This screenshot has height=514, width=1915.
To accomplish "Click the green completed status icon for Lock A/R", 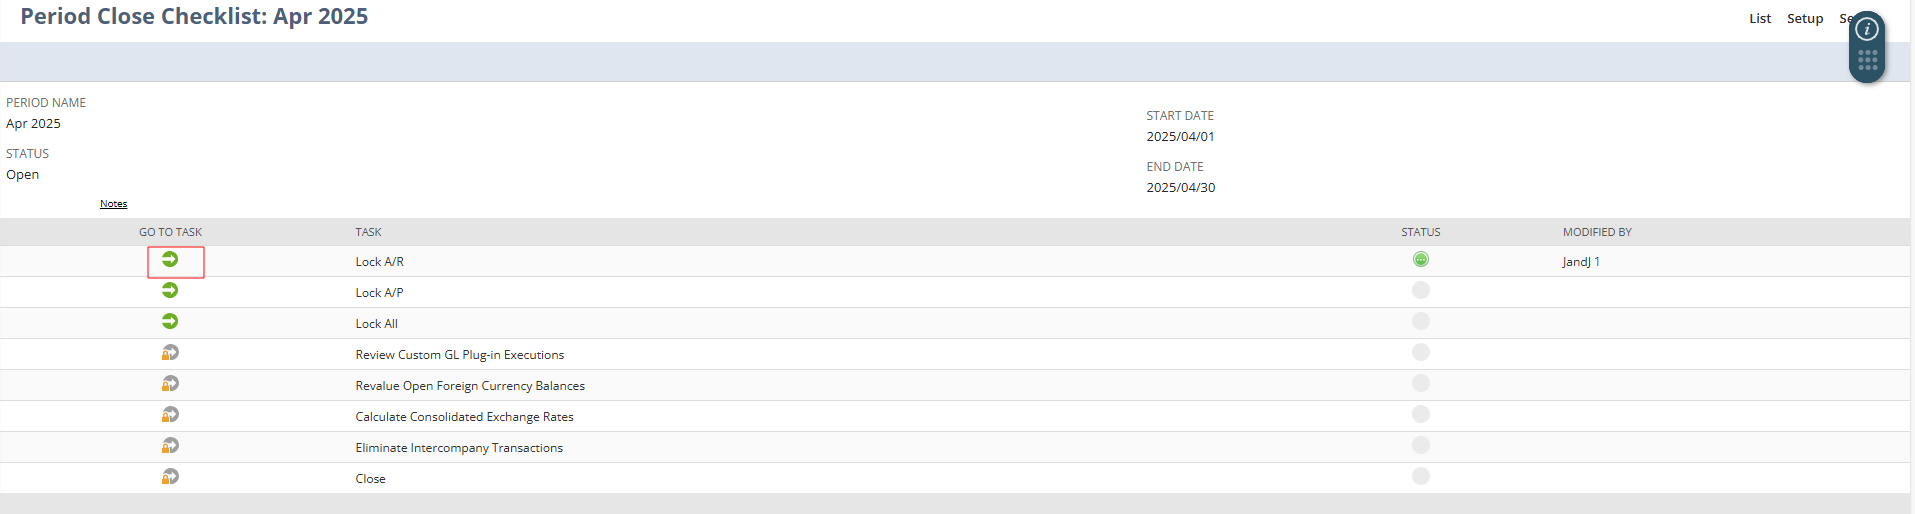I will [1420, 260].
